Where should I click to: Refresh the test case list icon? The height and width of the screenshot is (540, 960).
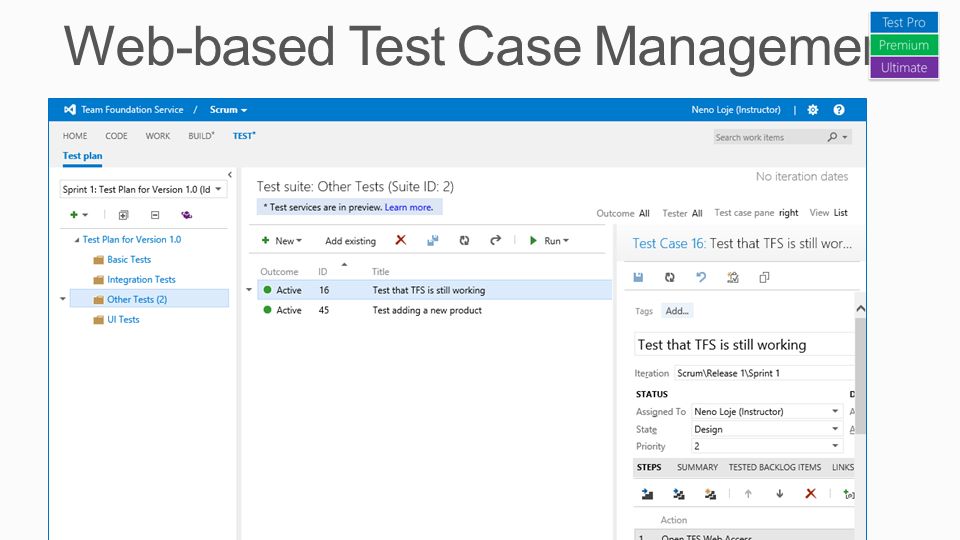(464, 241)
